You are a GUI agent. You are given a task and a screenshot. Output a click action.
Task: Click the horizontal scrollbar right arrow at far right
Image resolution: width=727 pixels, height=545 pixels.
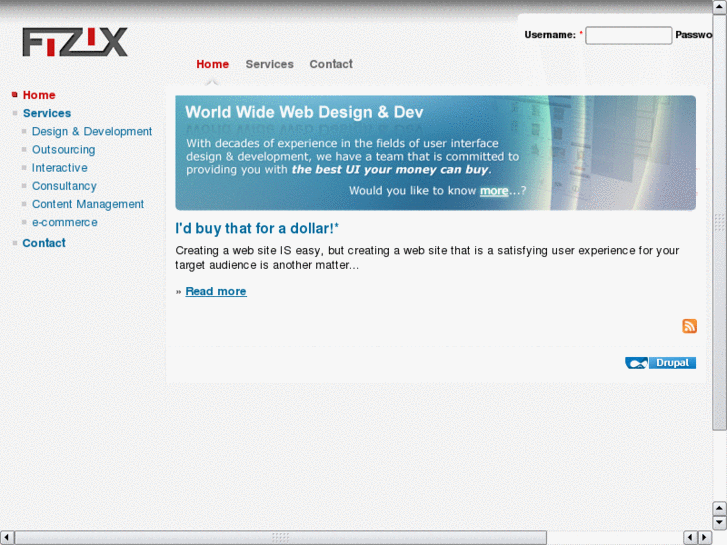tap(705, 538)
